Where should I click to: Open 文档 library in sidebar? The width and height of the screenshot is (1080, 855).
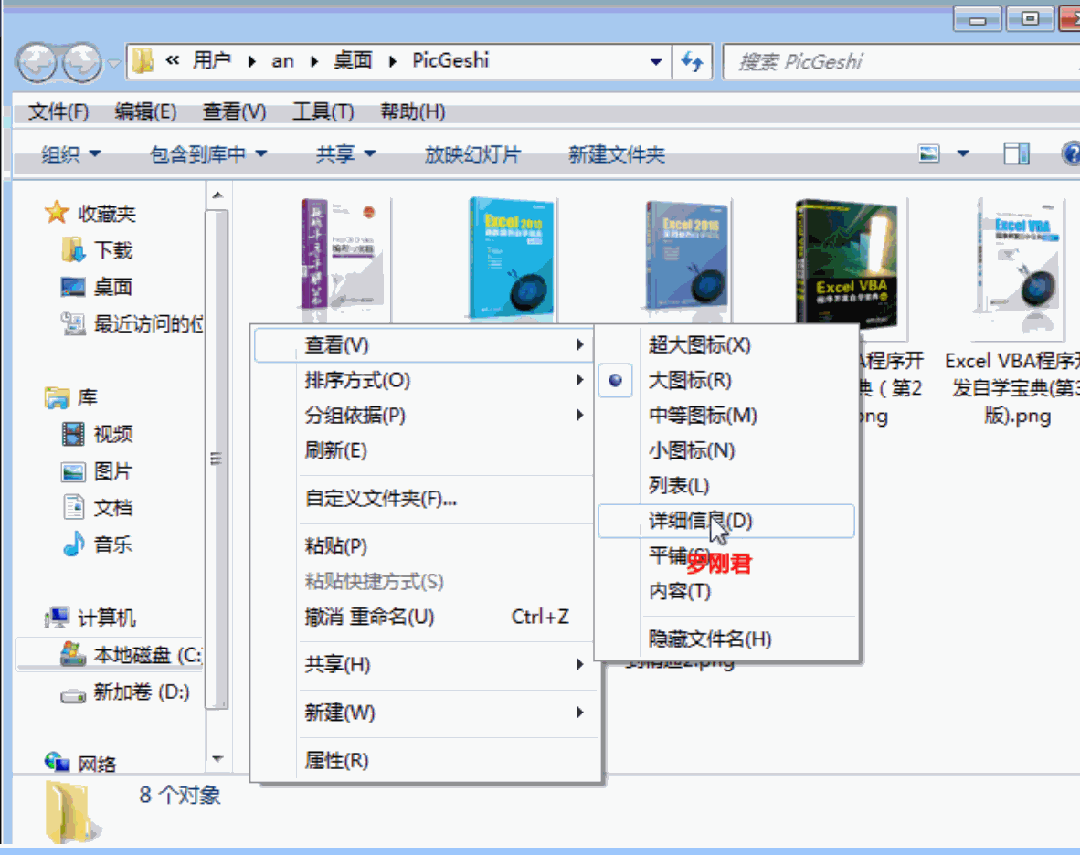point(96,508)
